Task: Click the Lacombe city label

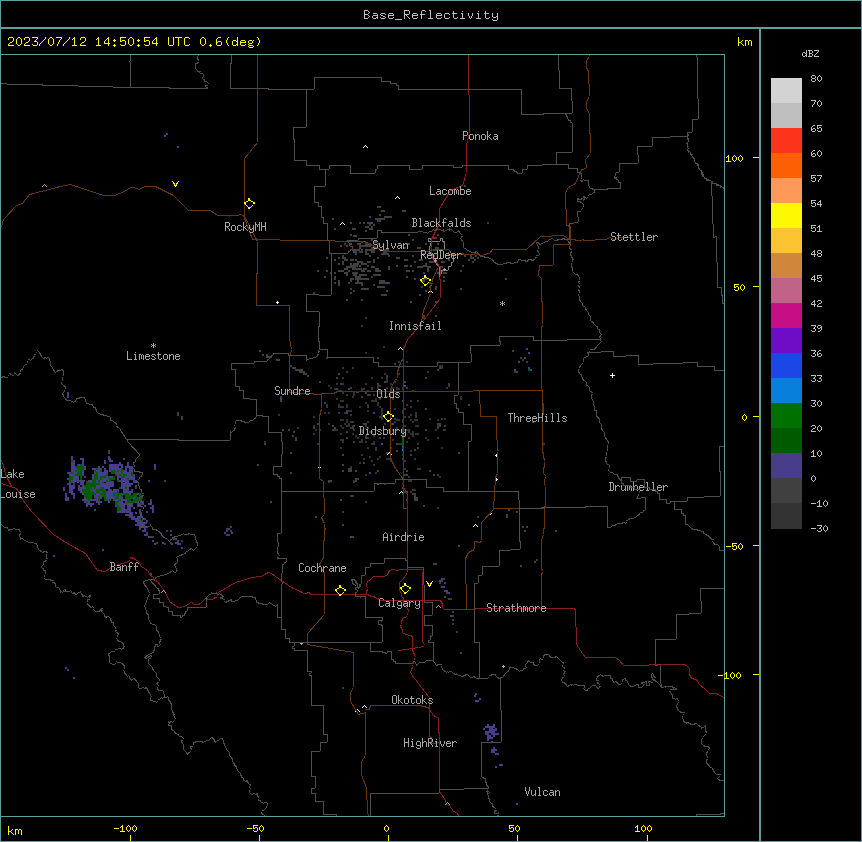Action: [450, 191]
